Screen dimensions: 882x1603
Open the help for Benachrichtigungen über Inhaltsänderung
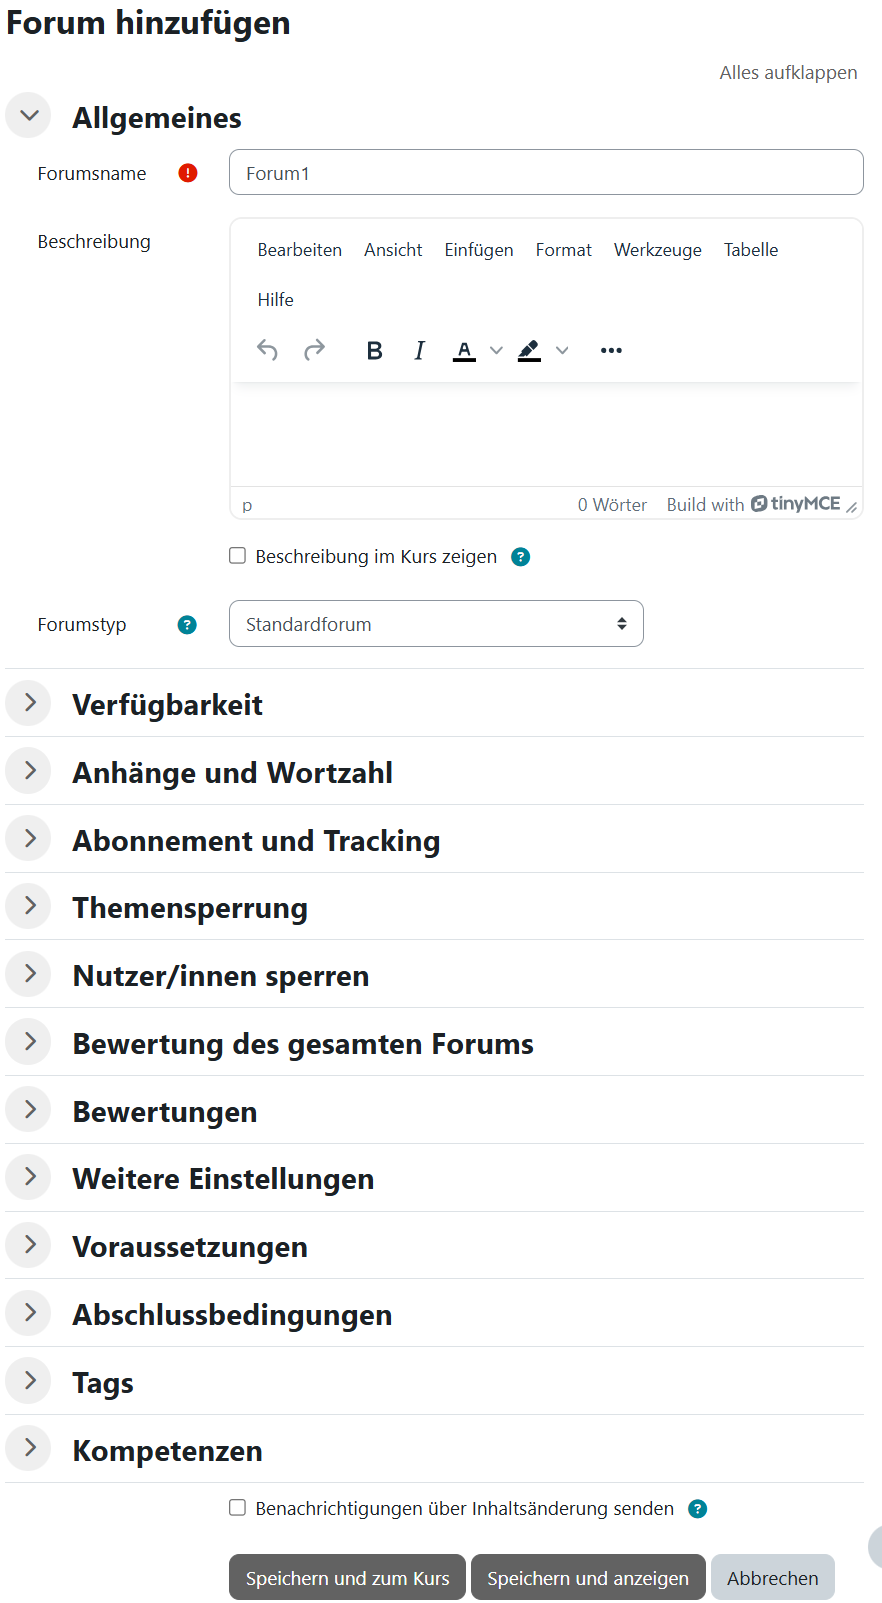(698, 1509)
